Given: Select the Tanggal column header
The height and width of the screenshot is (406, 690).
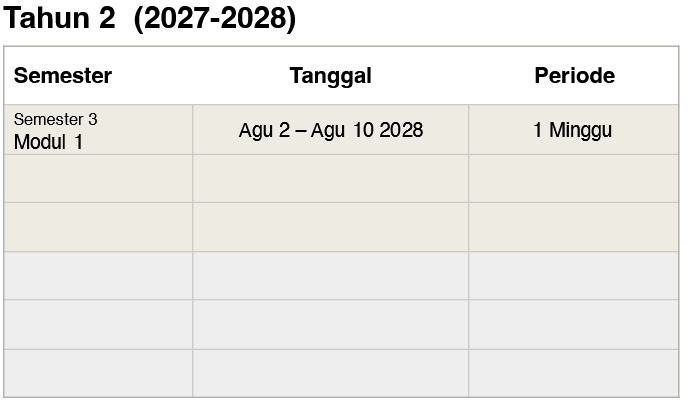Looking at the screenshot, I should tap(330, 76).
